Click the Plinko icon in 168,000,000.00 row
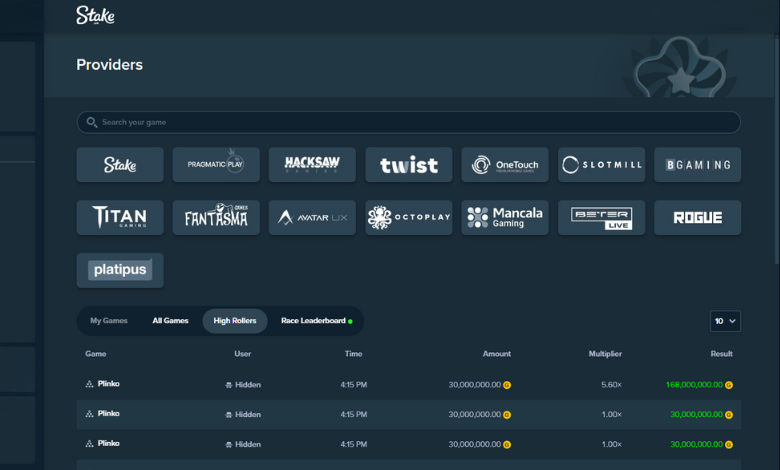 pos(90,384)
